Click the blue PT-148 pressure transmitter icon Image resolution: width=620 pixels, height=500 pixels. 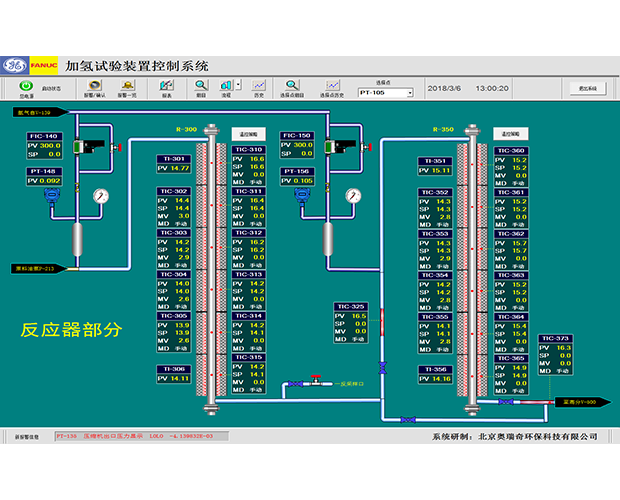click(52, 197)
